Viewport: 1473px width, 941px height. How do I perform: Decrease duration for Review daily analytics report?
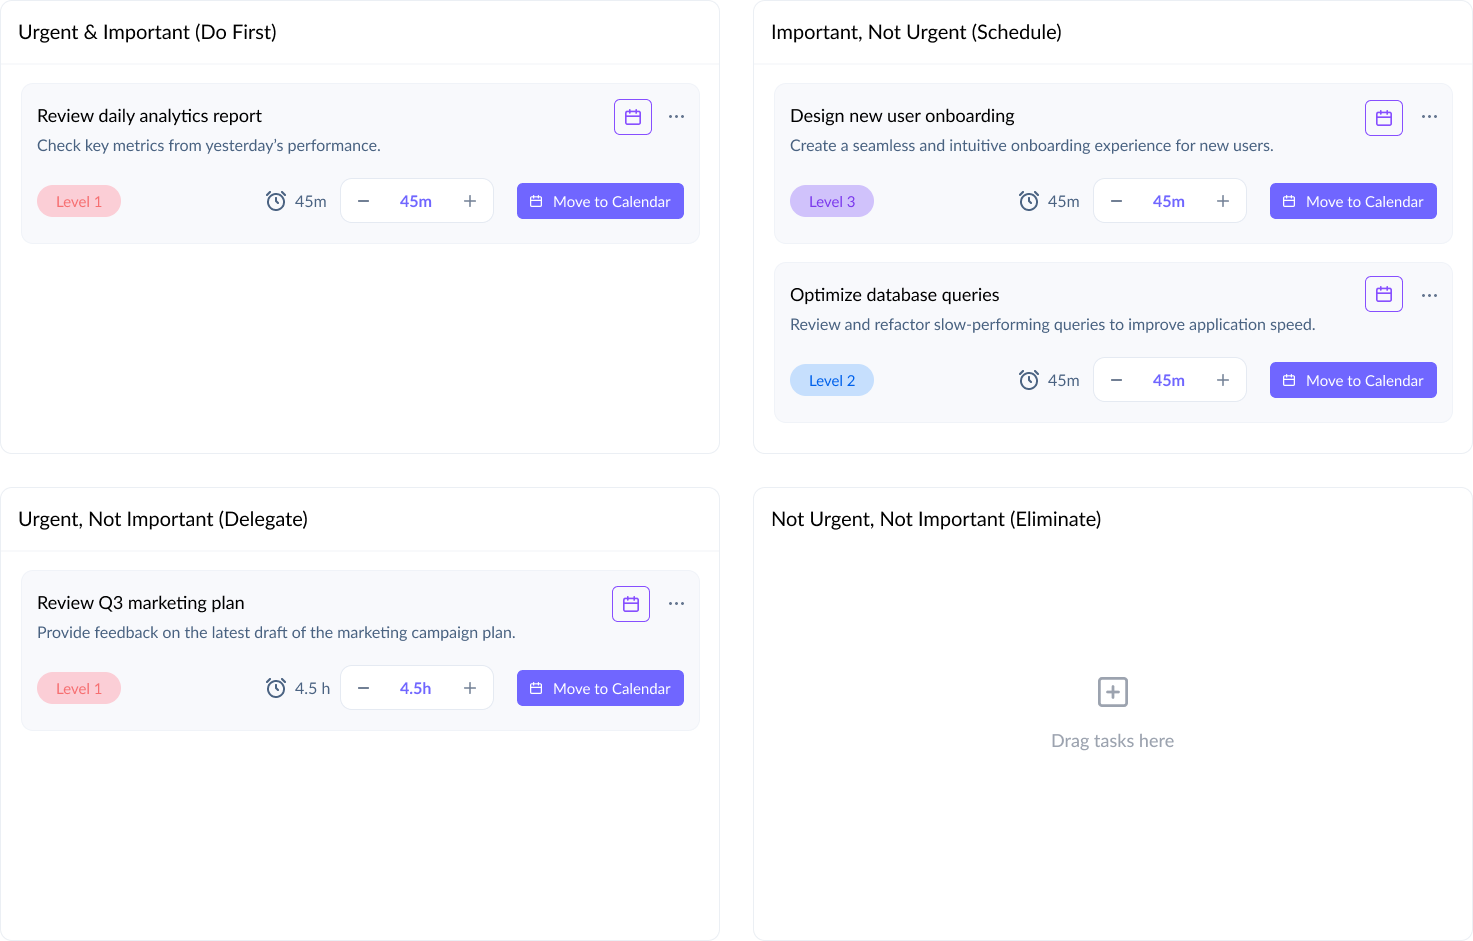click(x=364, y=201)
